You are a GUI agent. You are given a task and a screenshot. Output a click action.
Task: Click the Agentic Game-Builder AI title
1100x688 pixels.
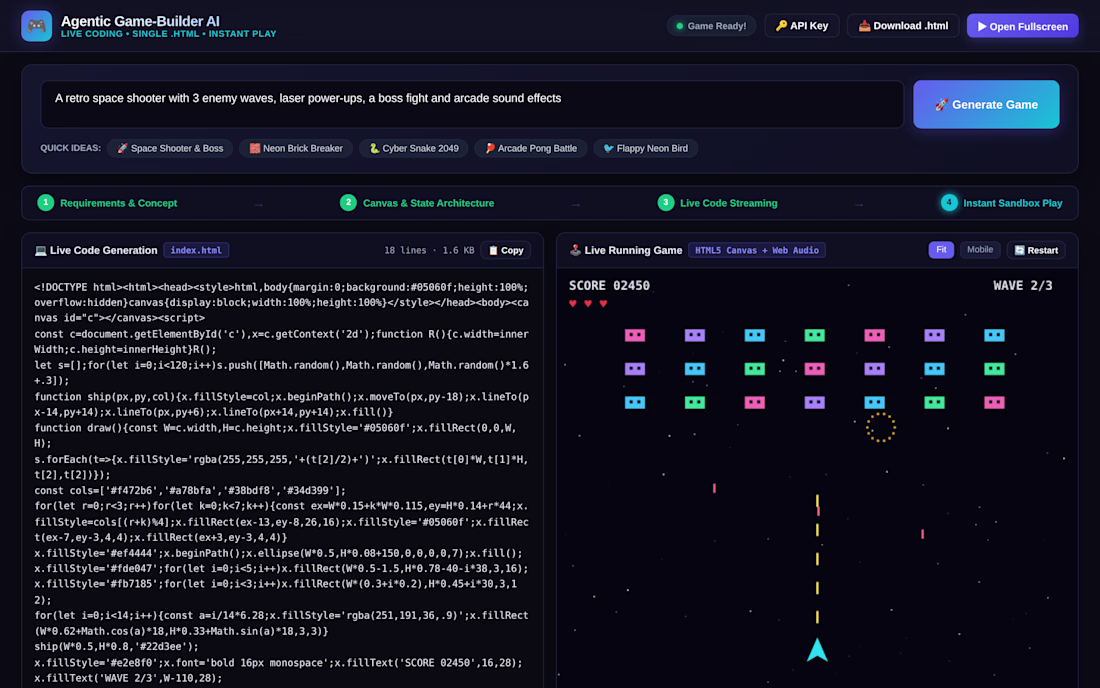[140, 21]
